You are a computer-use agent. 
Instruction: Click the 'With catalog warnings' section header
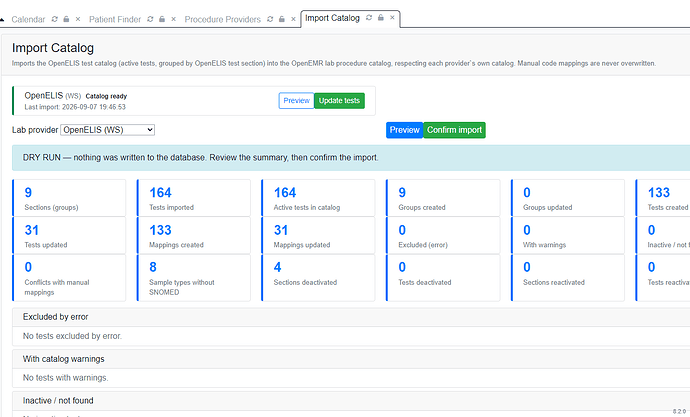pos(351,359)
